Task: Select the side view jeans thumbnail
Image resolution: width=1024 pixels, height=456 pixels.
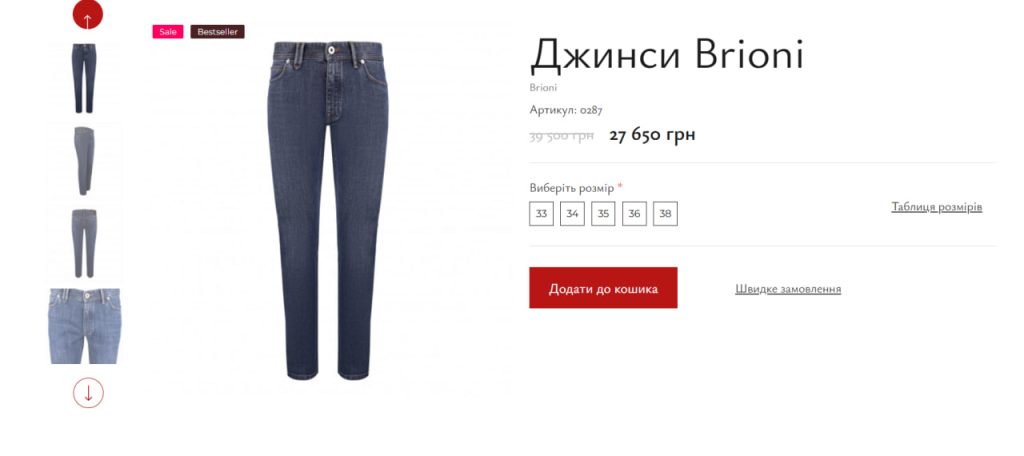Action: (84, 161)
